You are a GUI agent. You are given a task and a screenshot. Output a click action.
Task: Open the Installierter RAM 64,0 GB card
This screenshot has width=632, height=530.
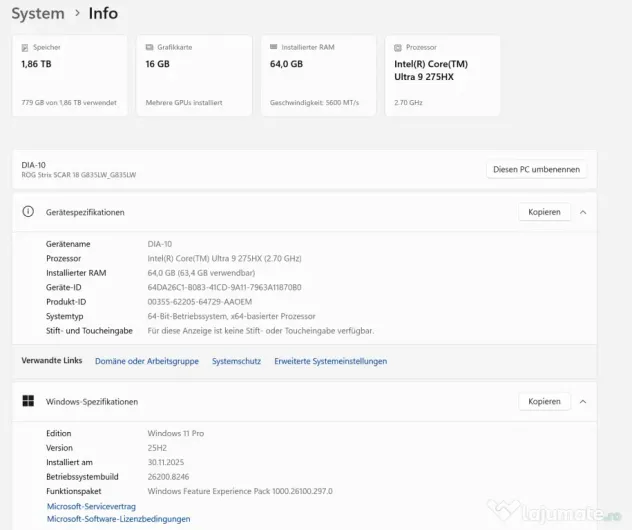(319, 76)
